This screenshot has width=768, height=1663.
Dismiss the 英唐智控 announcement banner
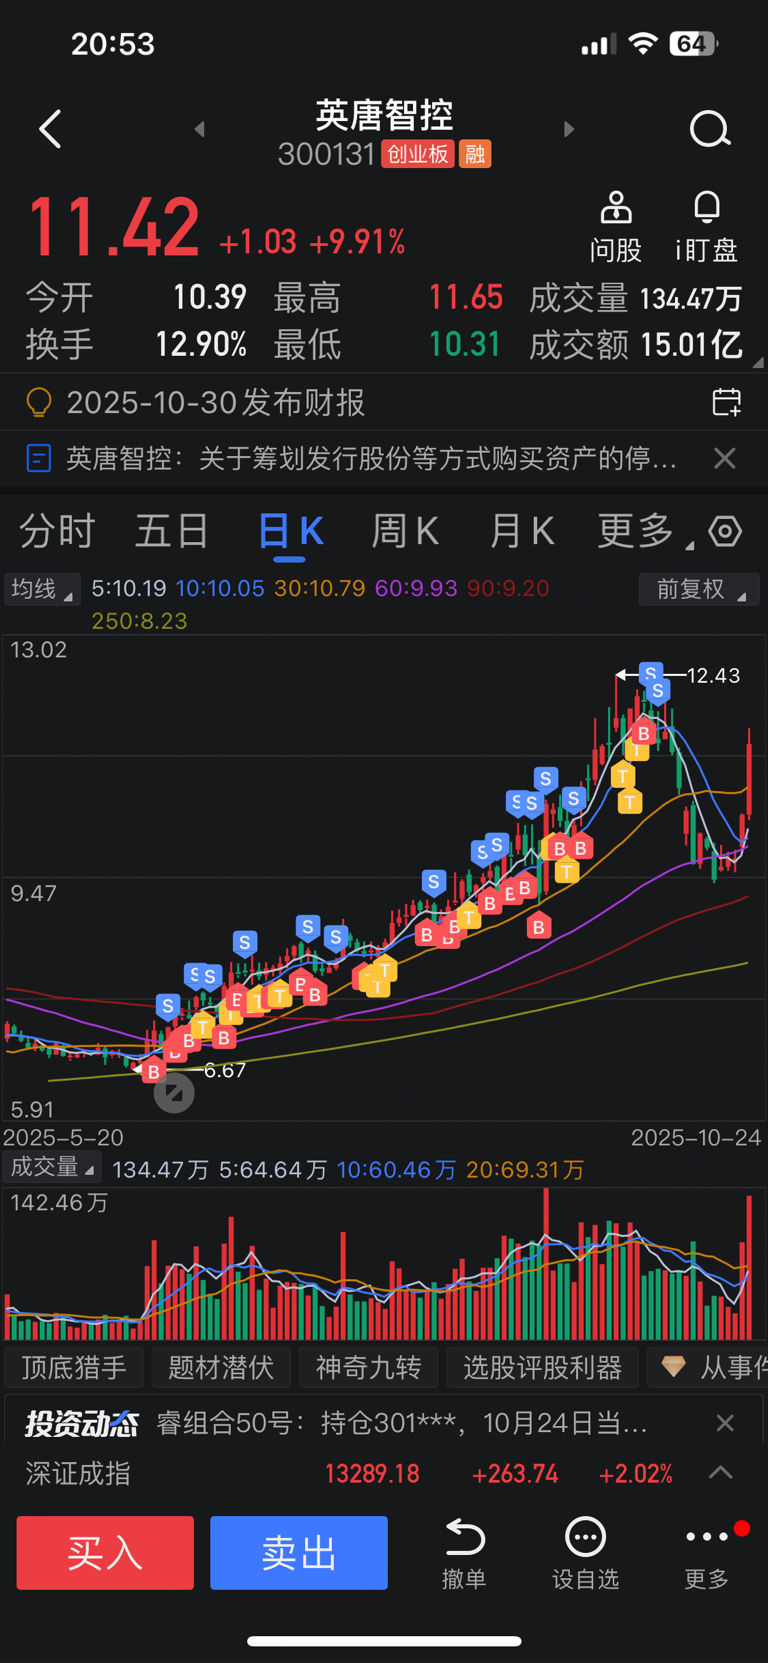click(x=725, y=459)
